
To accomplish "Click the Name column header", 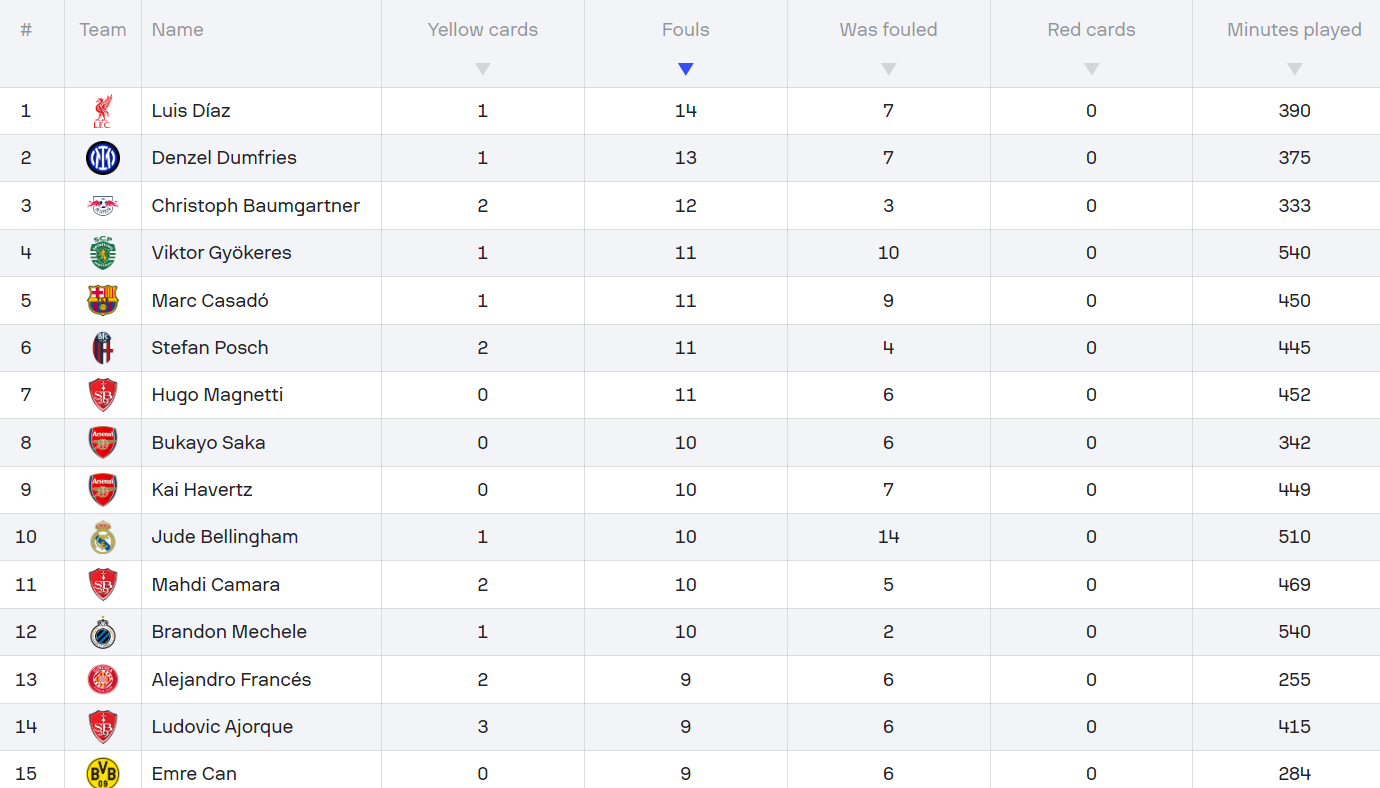I will coord(177,30).
